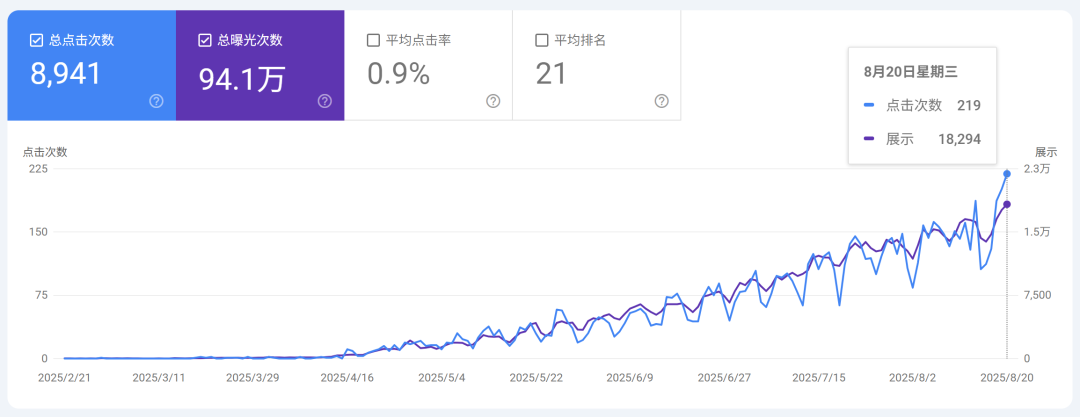Click the 2025/7/15 date axis label
The width and height of the screenshot is (1080, 417).
(x=819, y=378)
